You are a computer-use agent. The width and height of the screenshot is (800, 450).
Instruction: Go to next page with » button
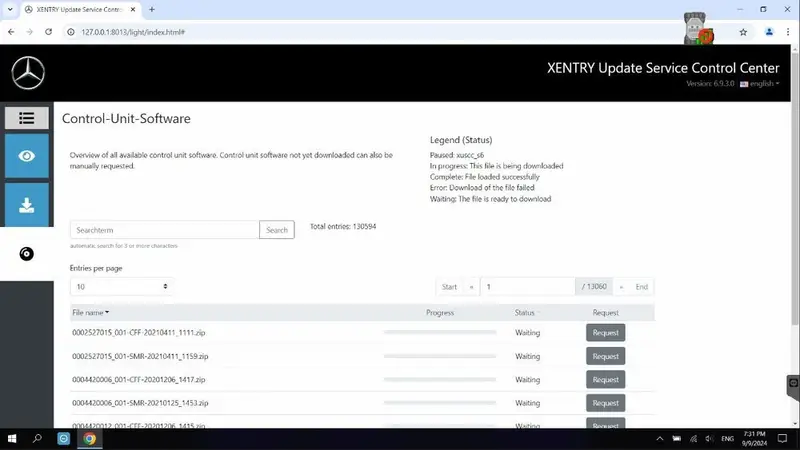621,287
